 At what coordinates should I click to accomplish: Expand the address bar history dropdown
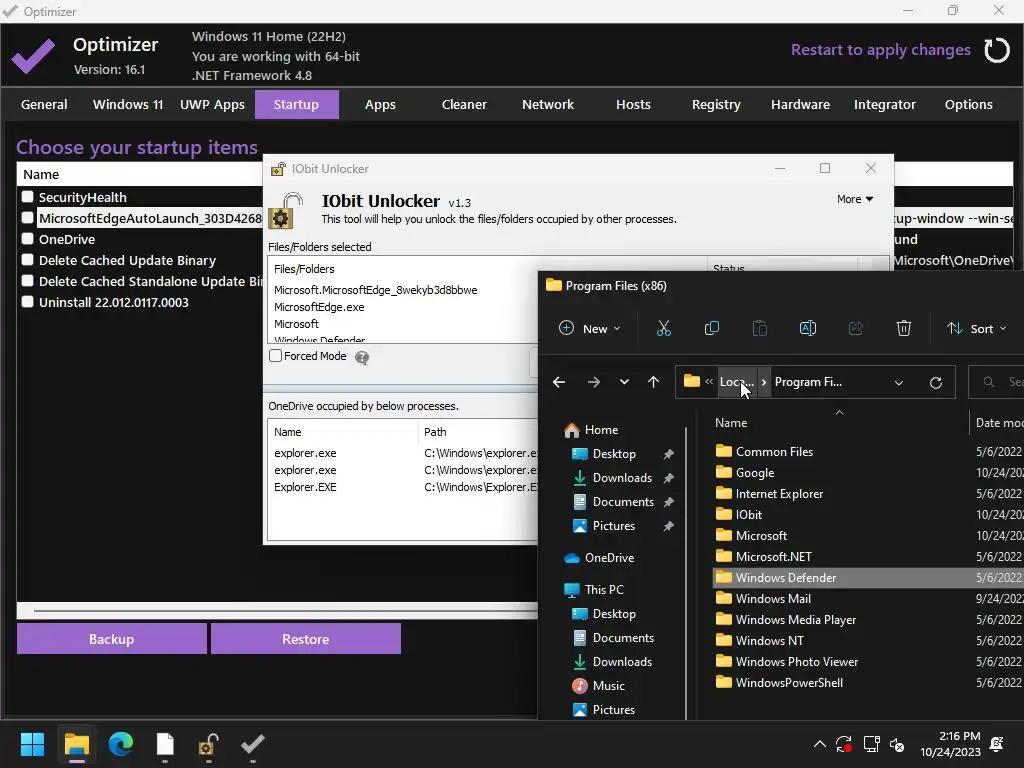[899, 383]
